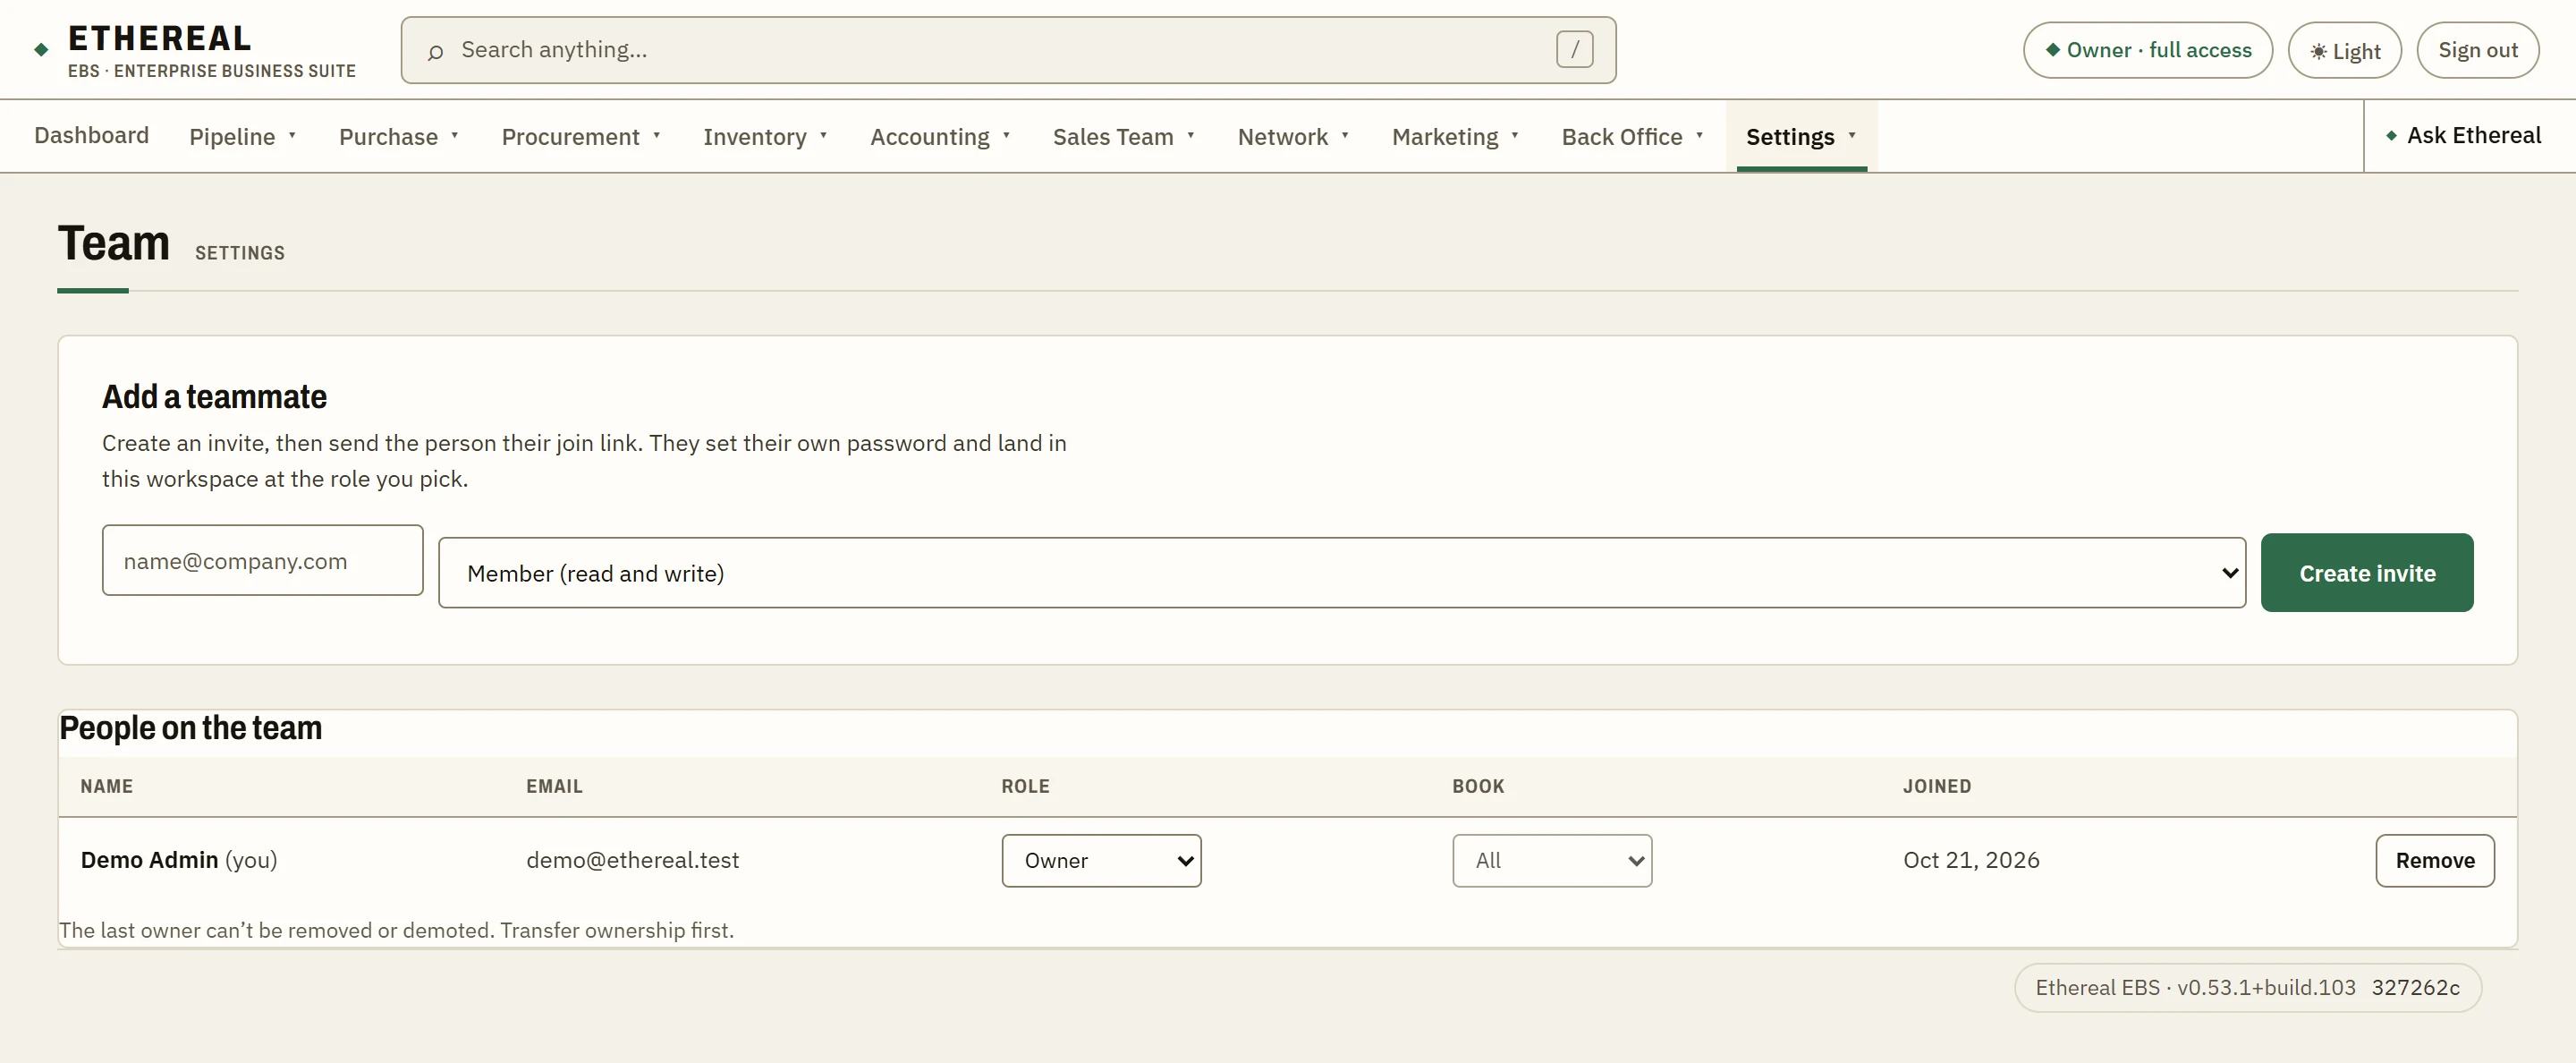Viewport: 2576px width, 1063px height.
Task: Click Sign out
Action: point(2477,50)
